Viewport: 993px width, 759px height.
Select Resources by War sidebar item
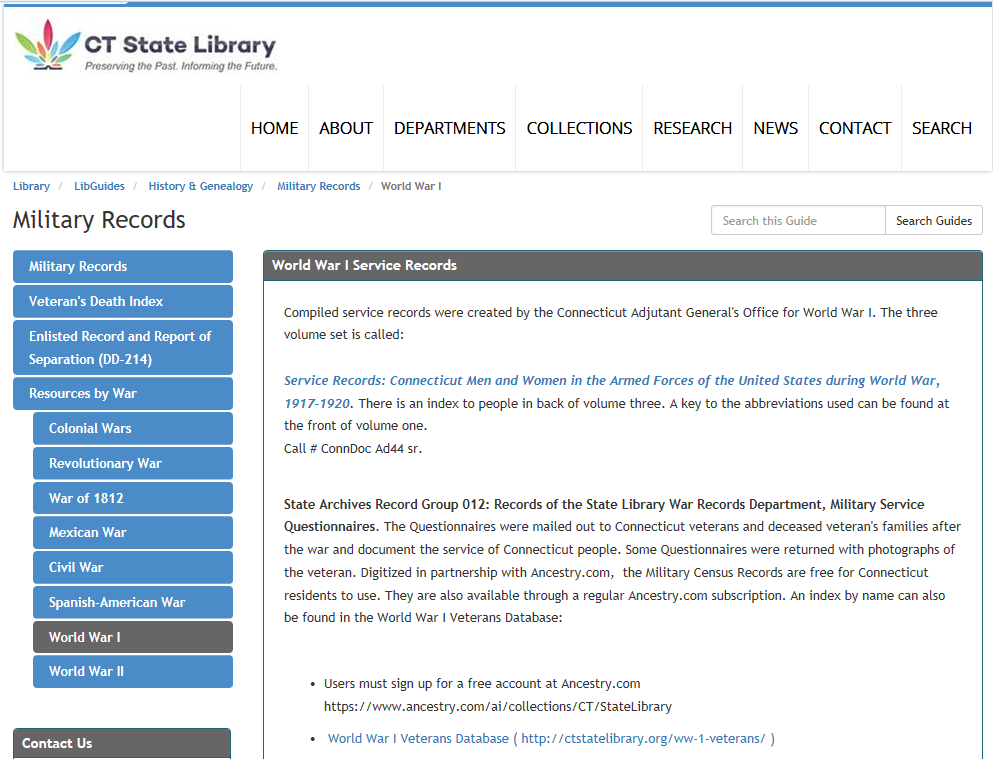[123, 393]
